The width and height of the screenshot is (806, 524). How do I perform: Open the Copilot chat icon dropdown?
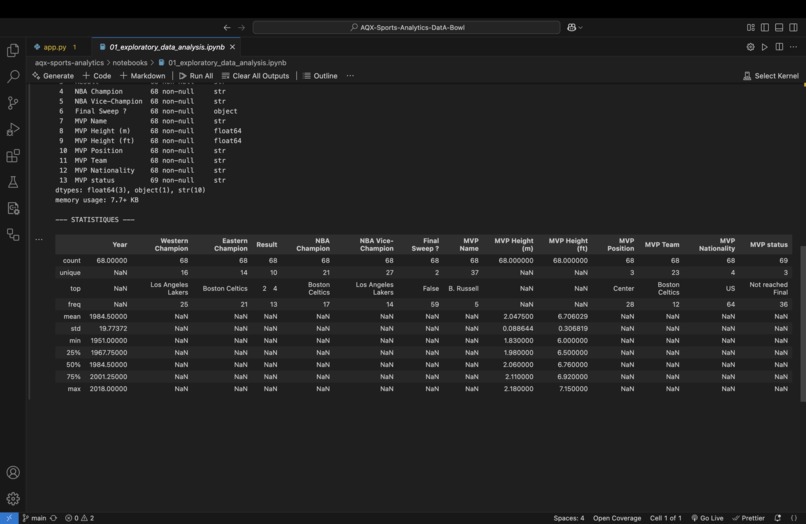point(574,27)
